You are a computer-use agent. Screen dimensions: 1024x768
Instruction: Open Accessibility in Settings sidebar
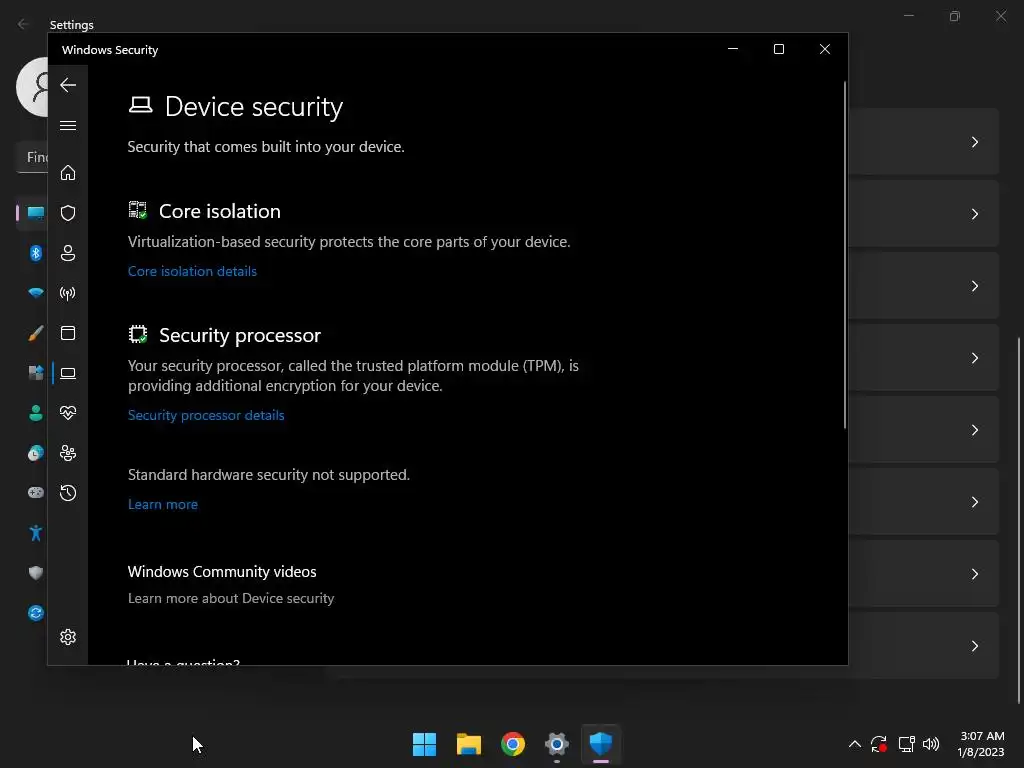35,533
